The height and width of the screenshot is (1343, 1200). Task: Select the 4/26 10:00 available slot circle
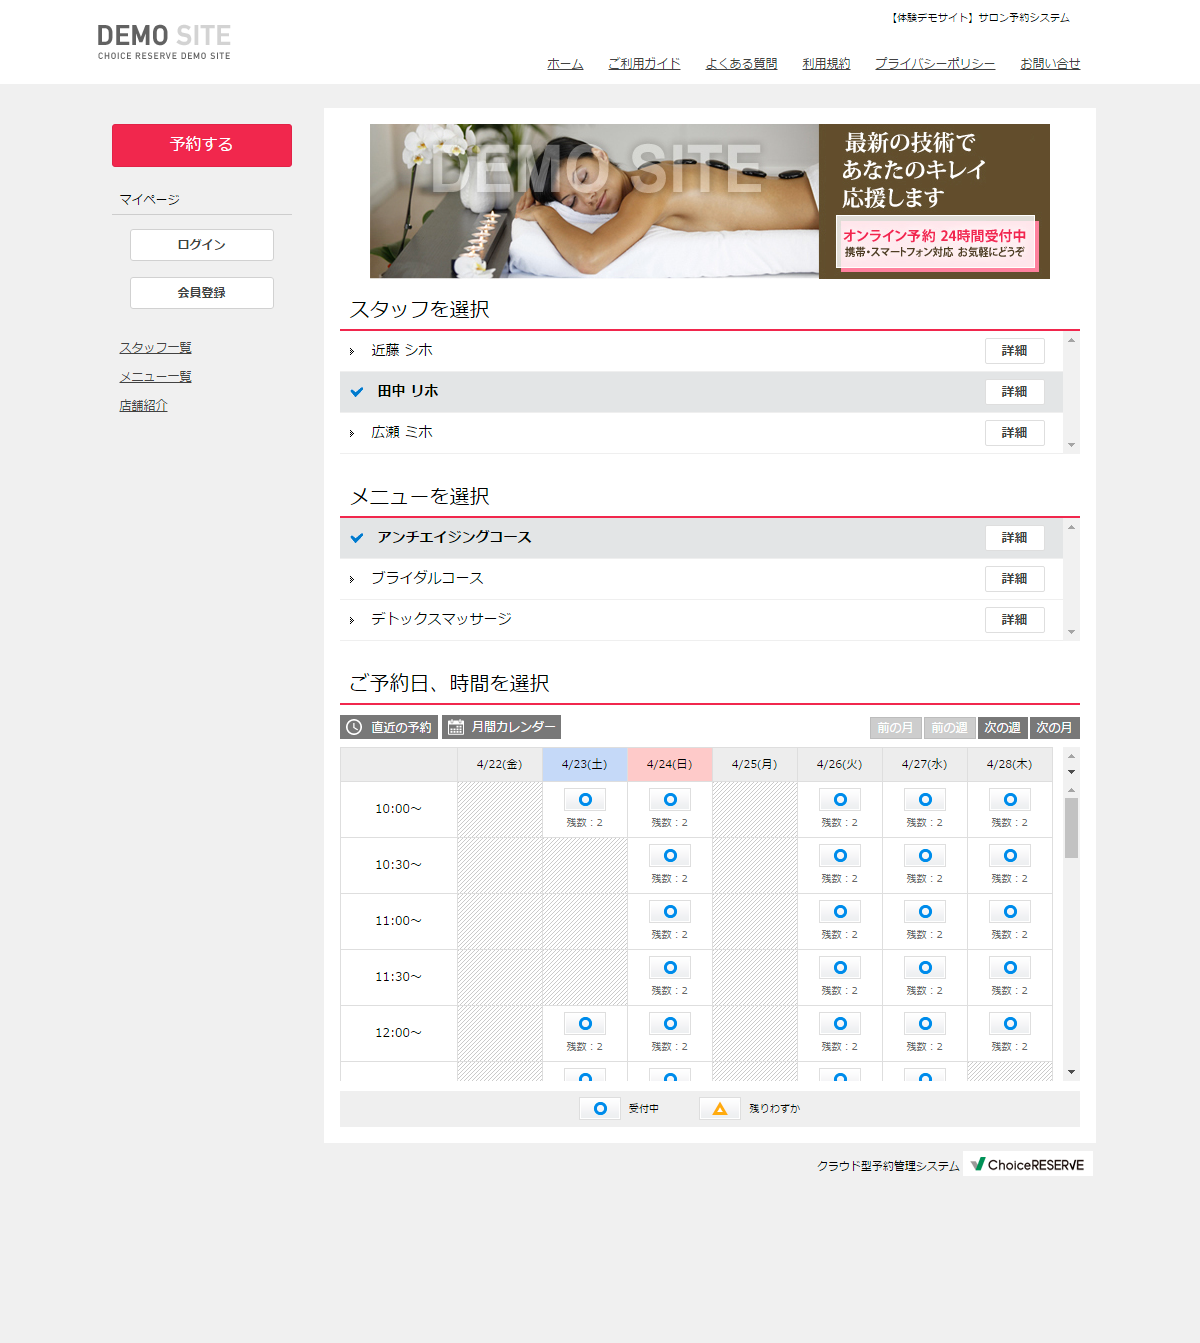840,800
